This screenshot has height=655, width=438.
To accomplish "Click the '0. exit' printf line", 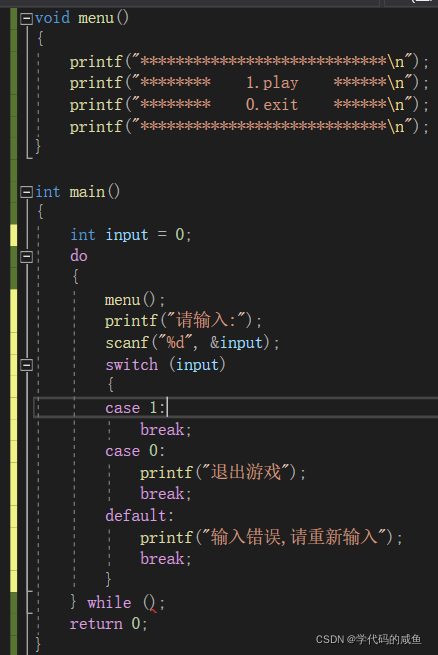I will click(249, 104).
